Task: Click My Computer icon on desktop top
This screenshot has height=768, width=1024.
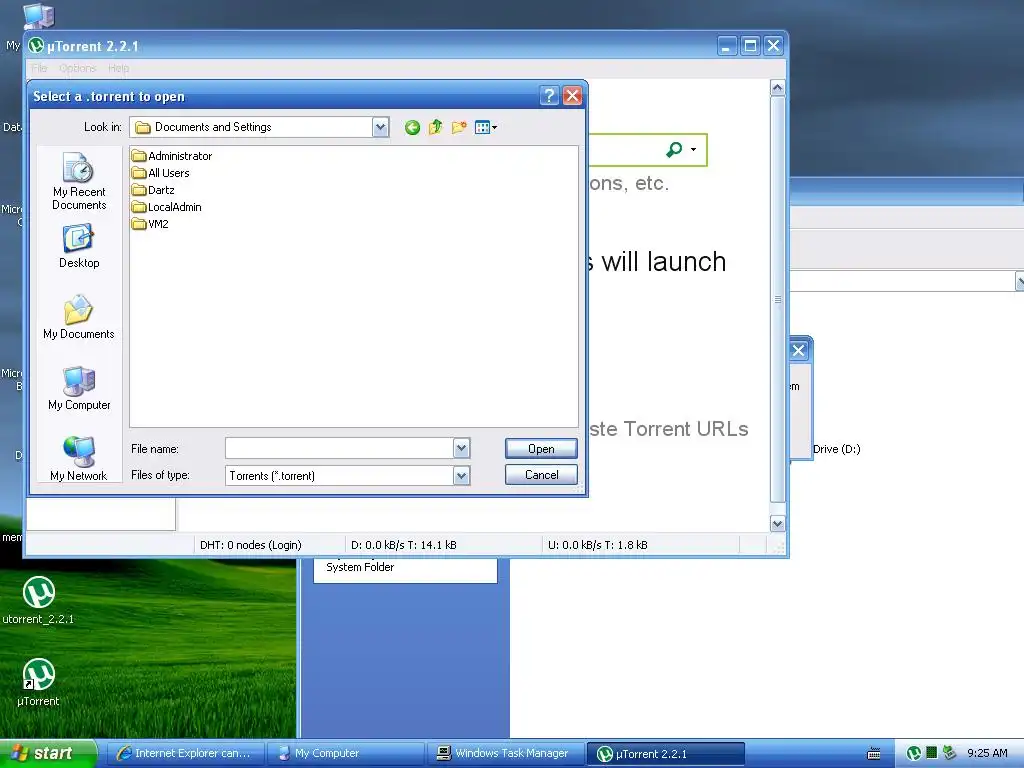Action: coord(38,16)
